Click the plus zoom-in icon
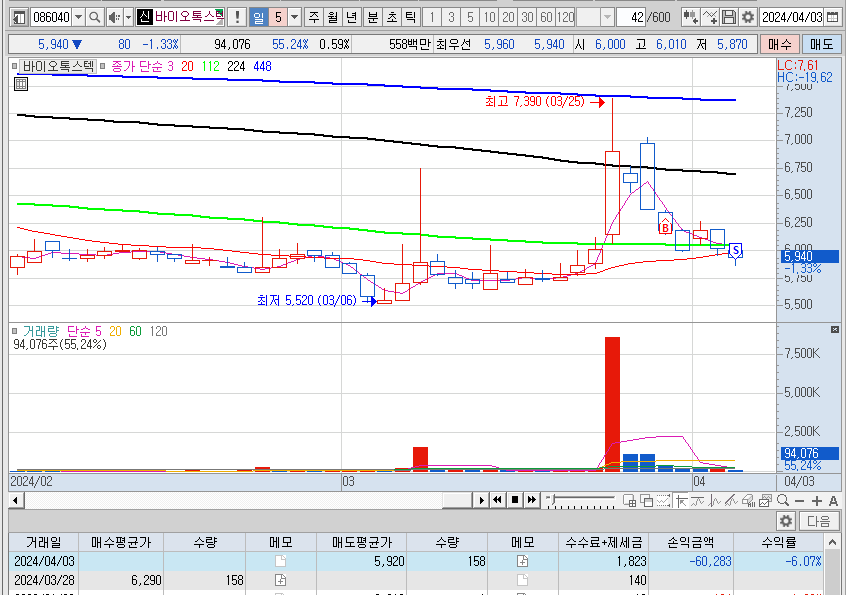Screen dimensions: 846x595 coord(816,501)
